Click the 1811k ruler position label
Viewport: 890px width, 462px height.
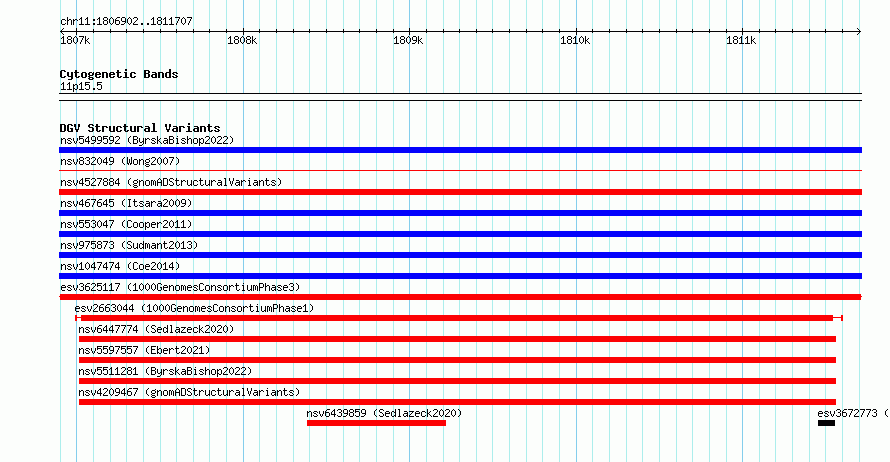click(741, 40)
